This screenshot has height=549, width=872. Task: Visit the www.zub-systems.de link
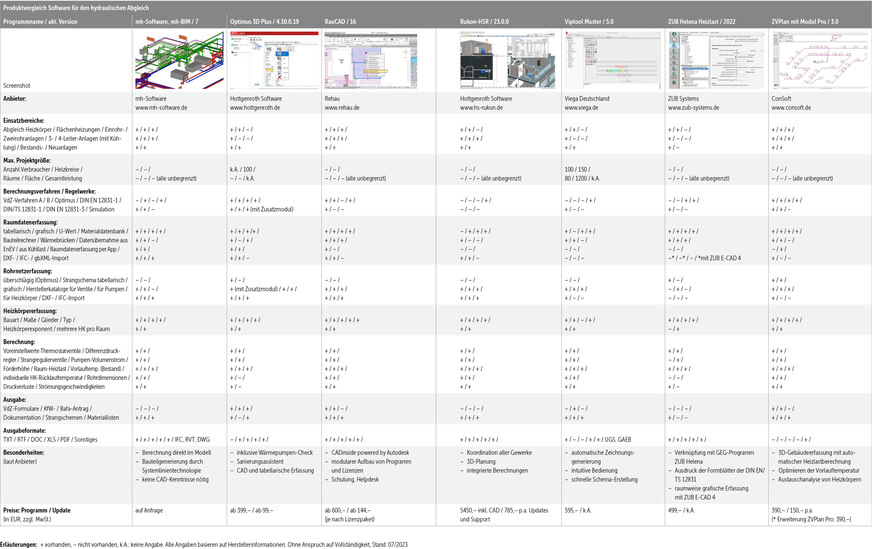pyautogui.click(x=693, y=106)
